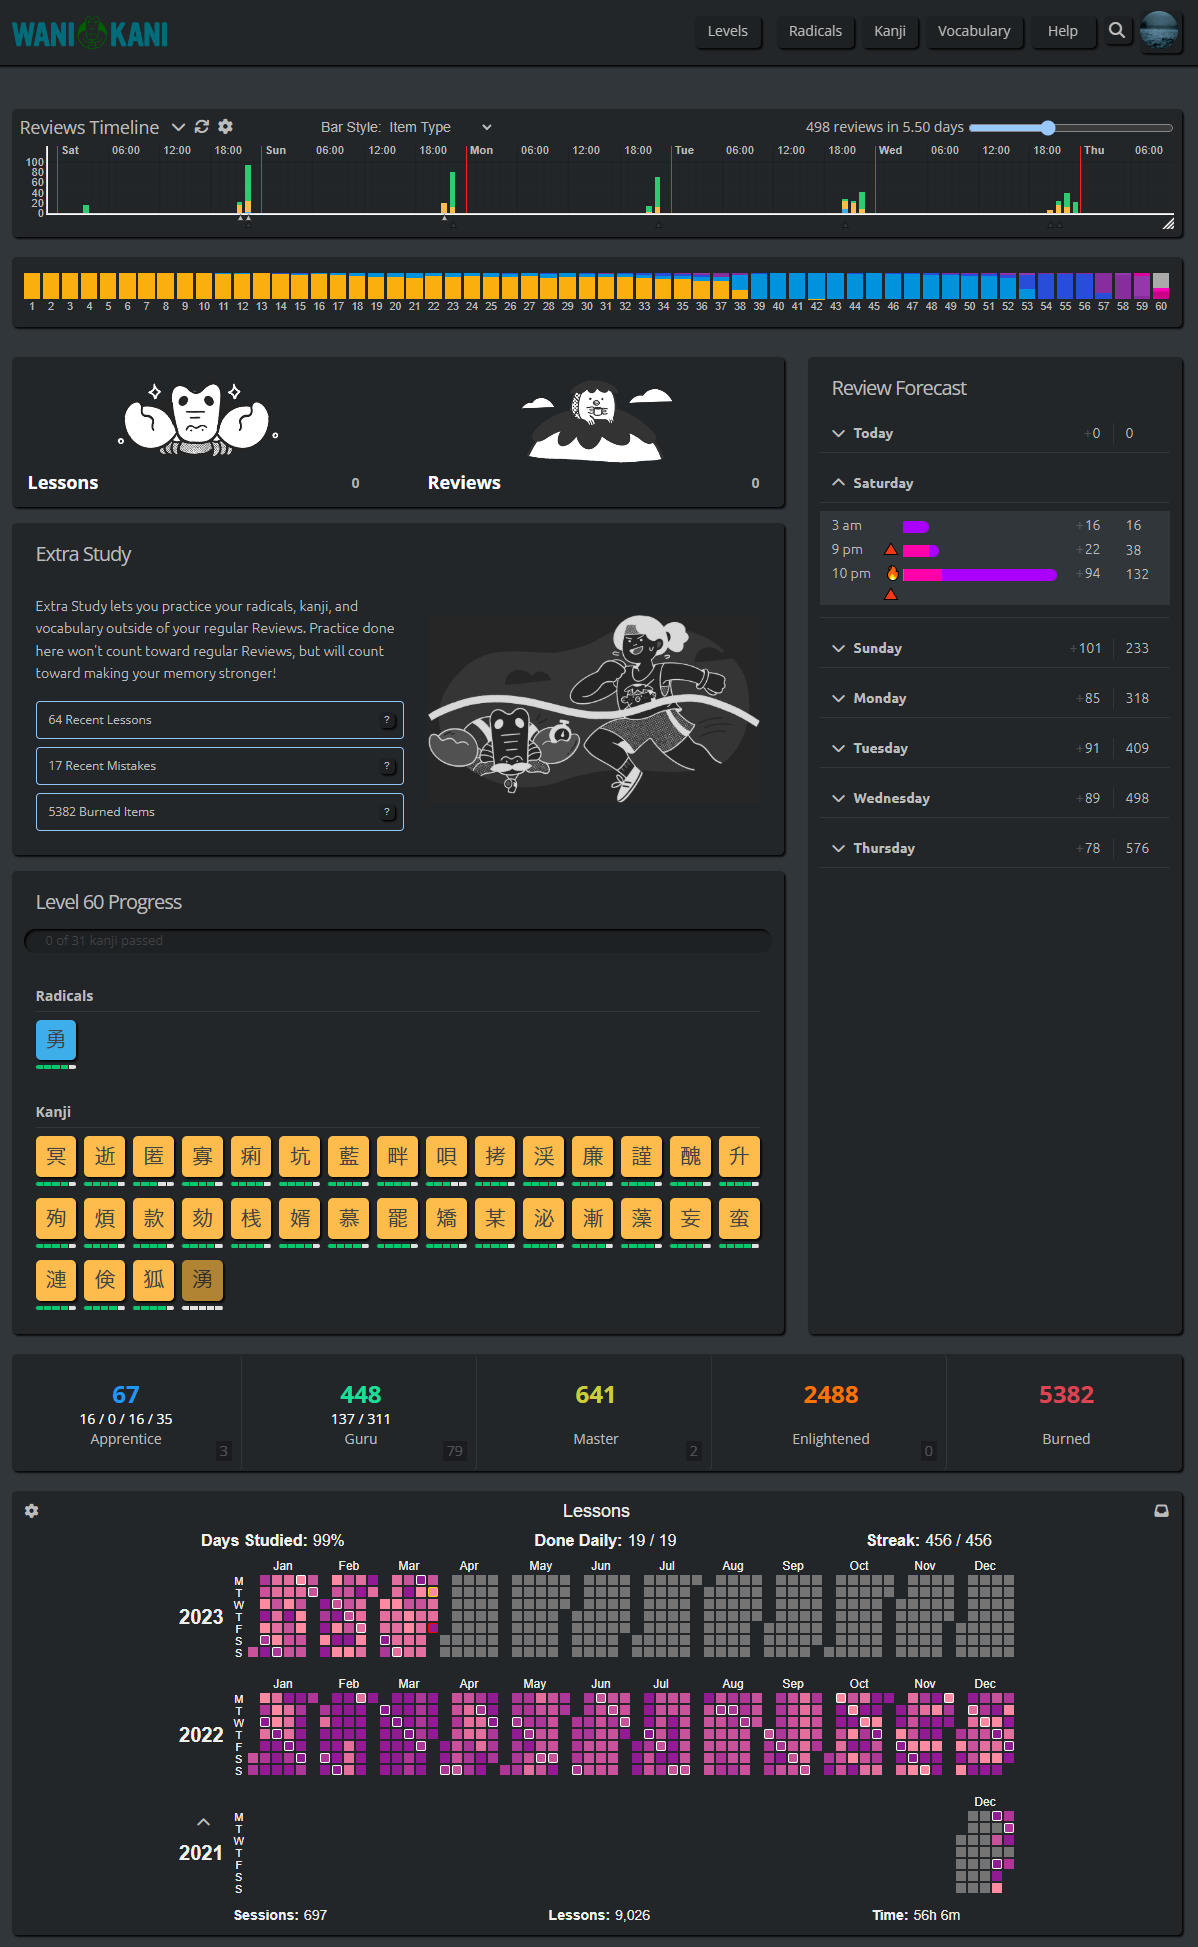This screenshot has width=1198, height=1947.
Task: Click the 10 pm forecast bar
Action: (x=980, y=575)
